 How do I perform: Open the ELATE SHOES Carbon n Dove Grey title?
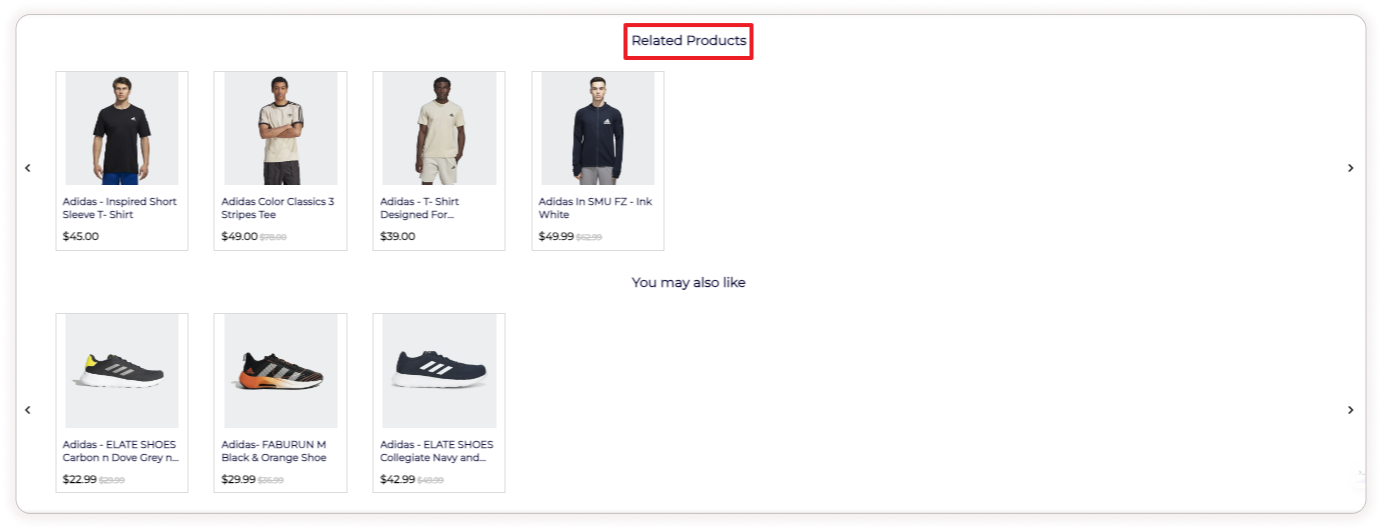tap(120, 451)
